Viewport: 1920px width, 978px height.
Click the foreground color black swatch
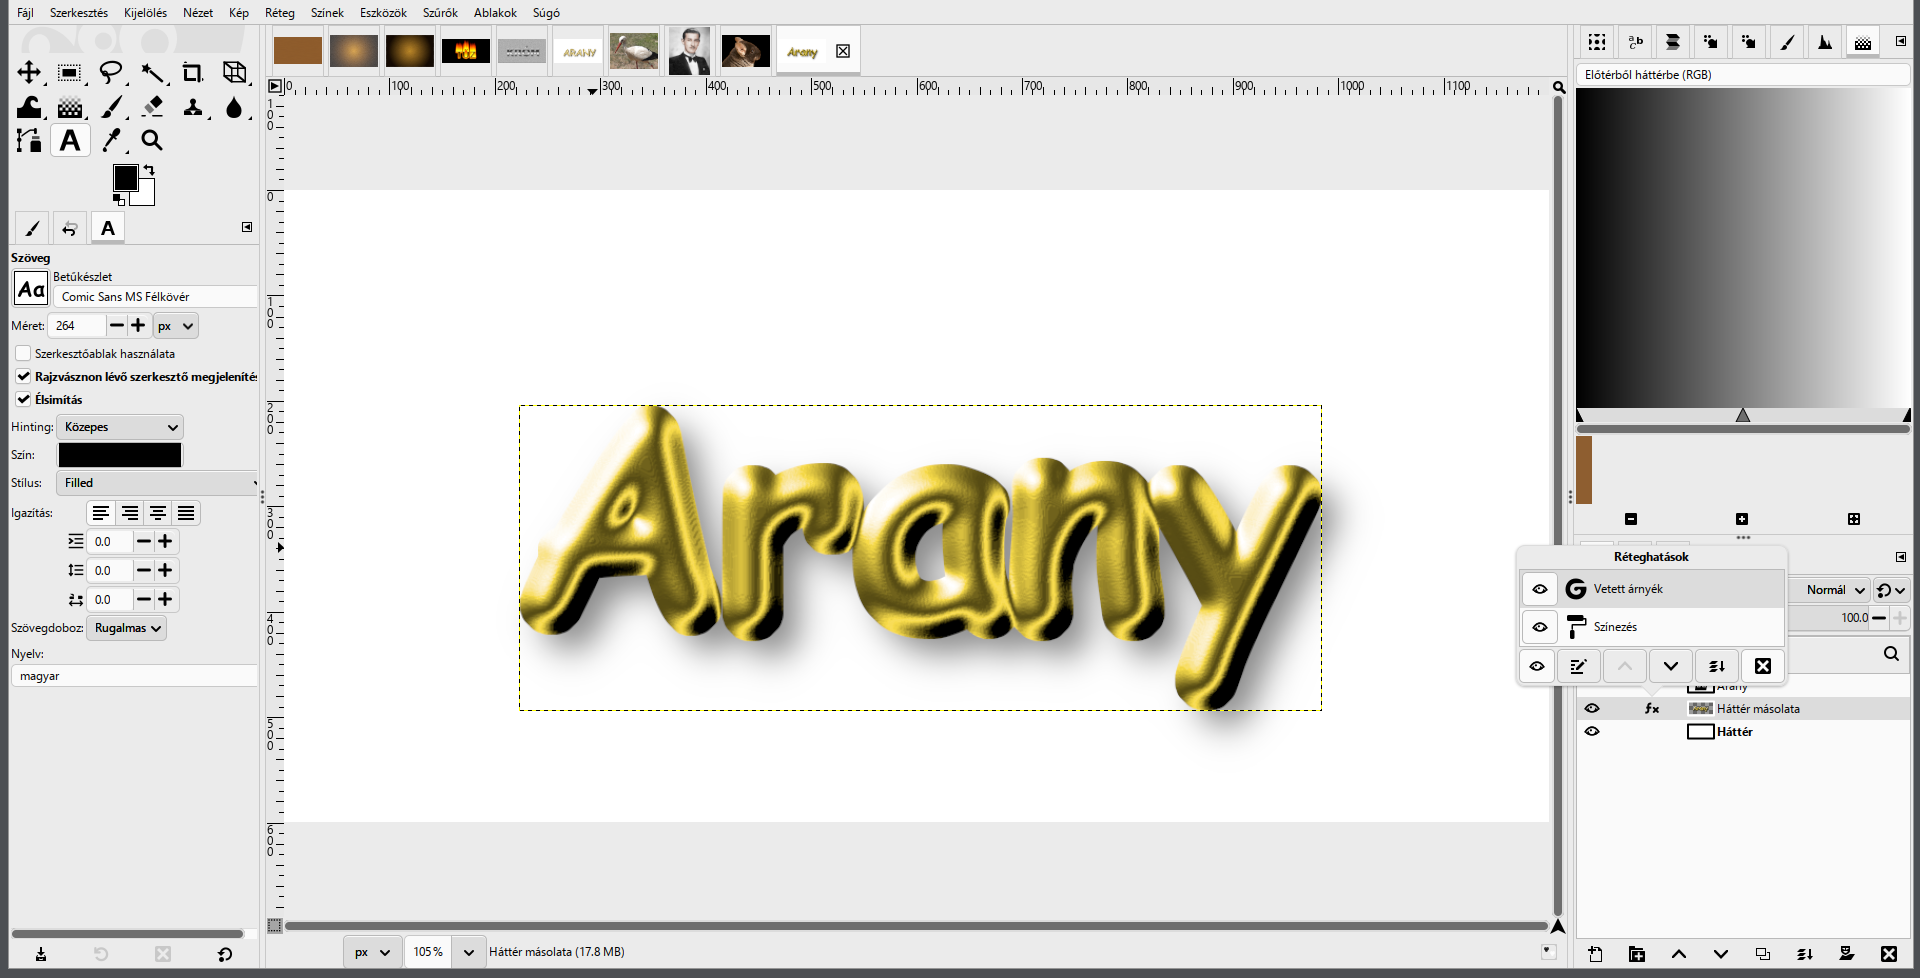[x=125, y=178]
